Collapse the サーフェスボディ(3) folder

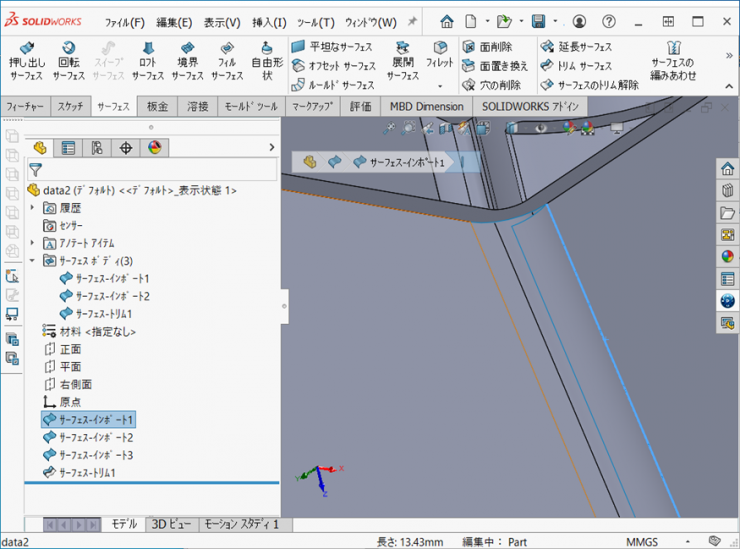point(33,261)
